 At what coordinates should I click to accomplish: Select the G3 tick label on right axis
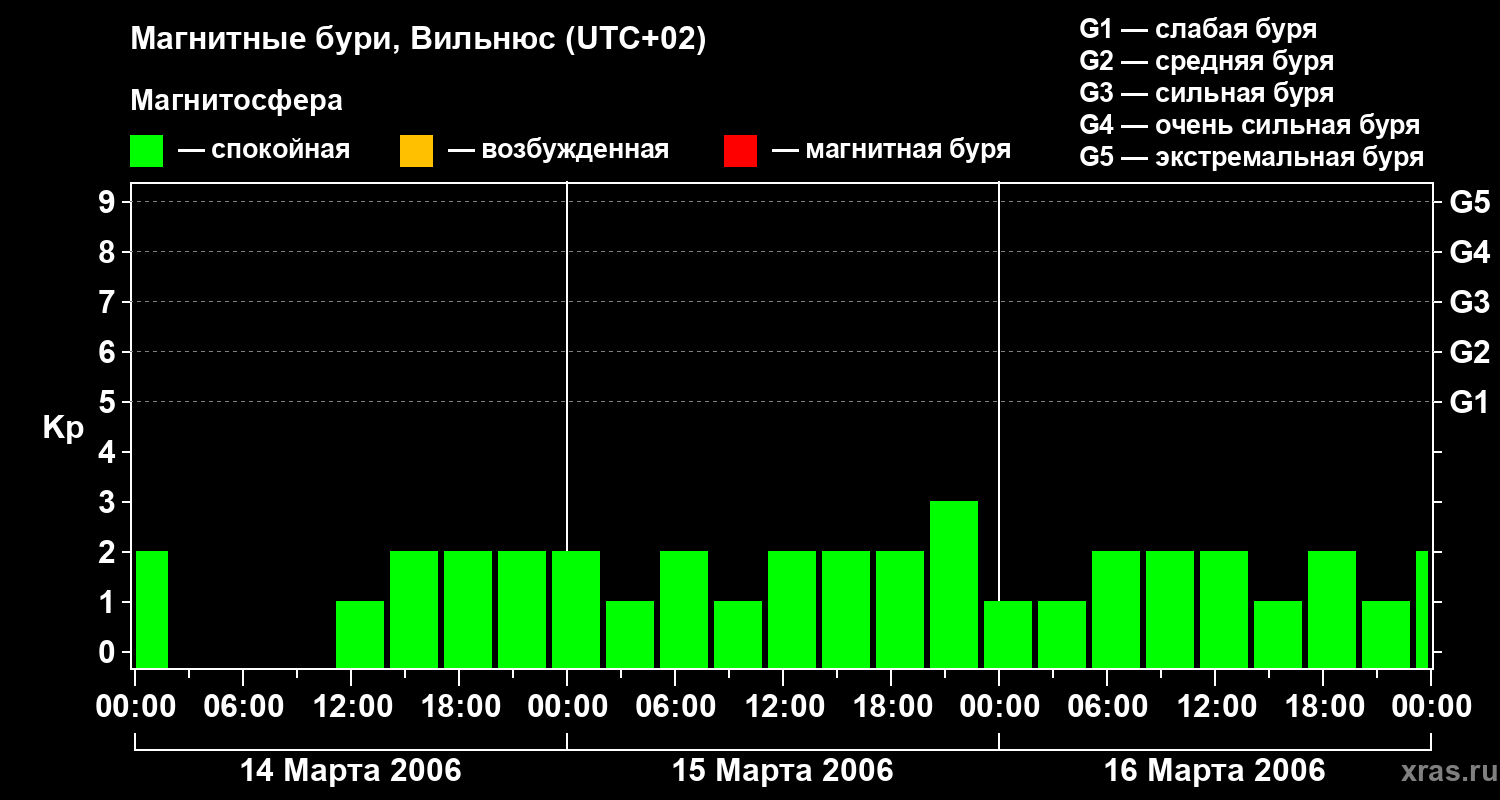1470,302
